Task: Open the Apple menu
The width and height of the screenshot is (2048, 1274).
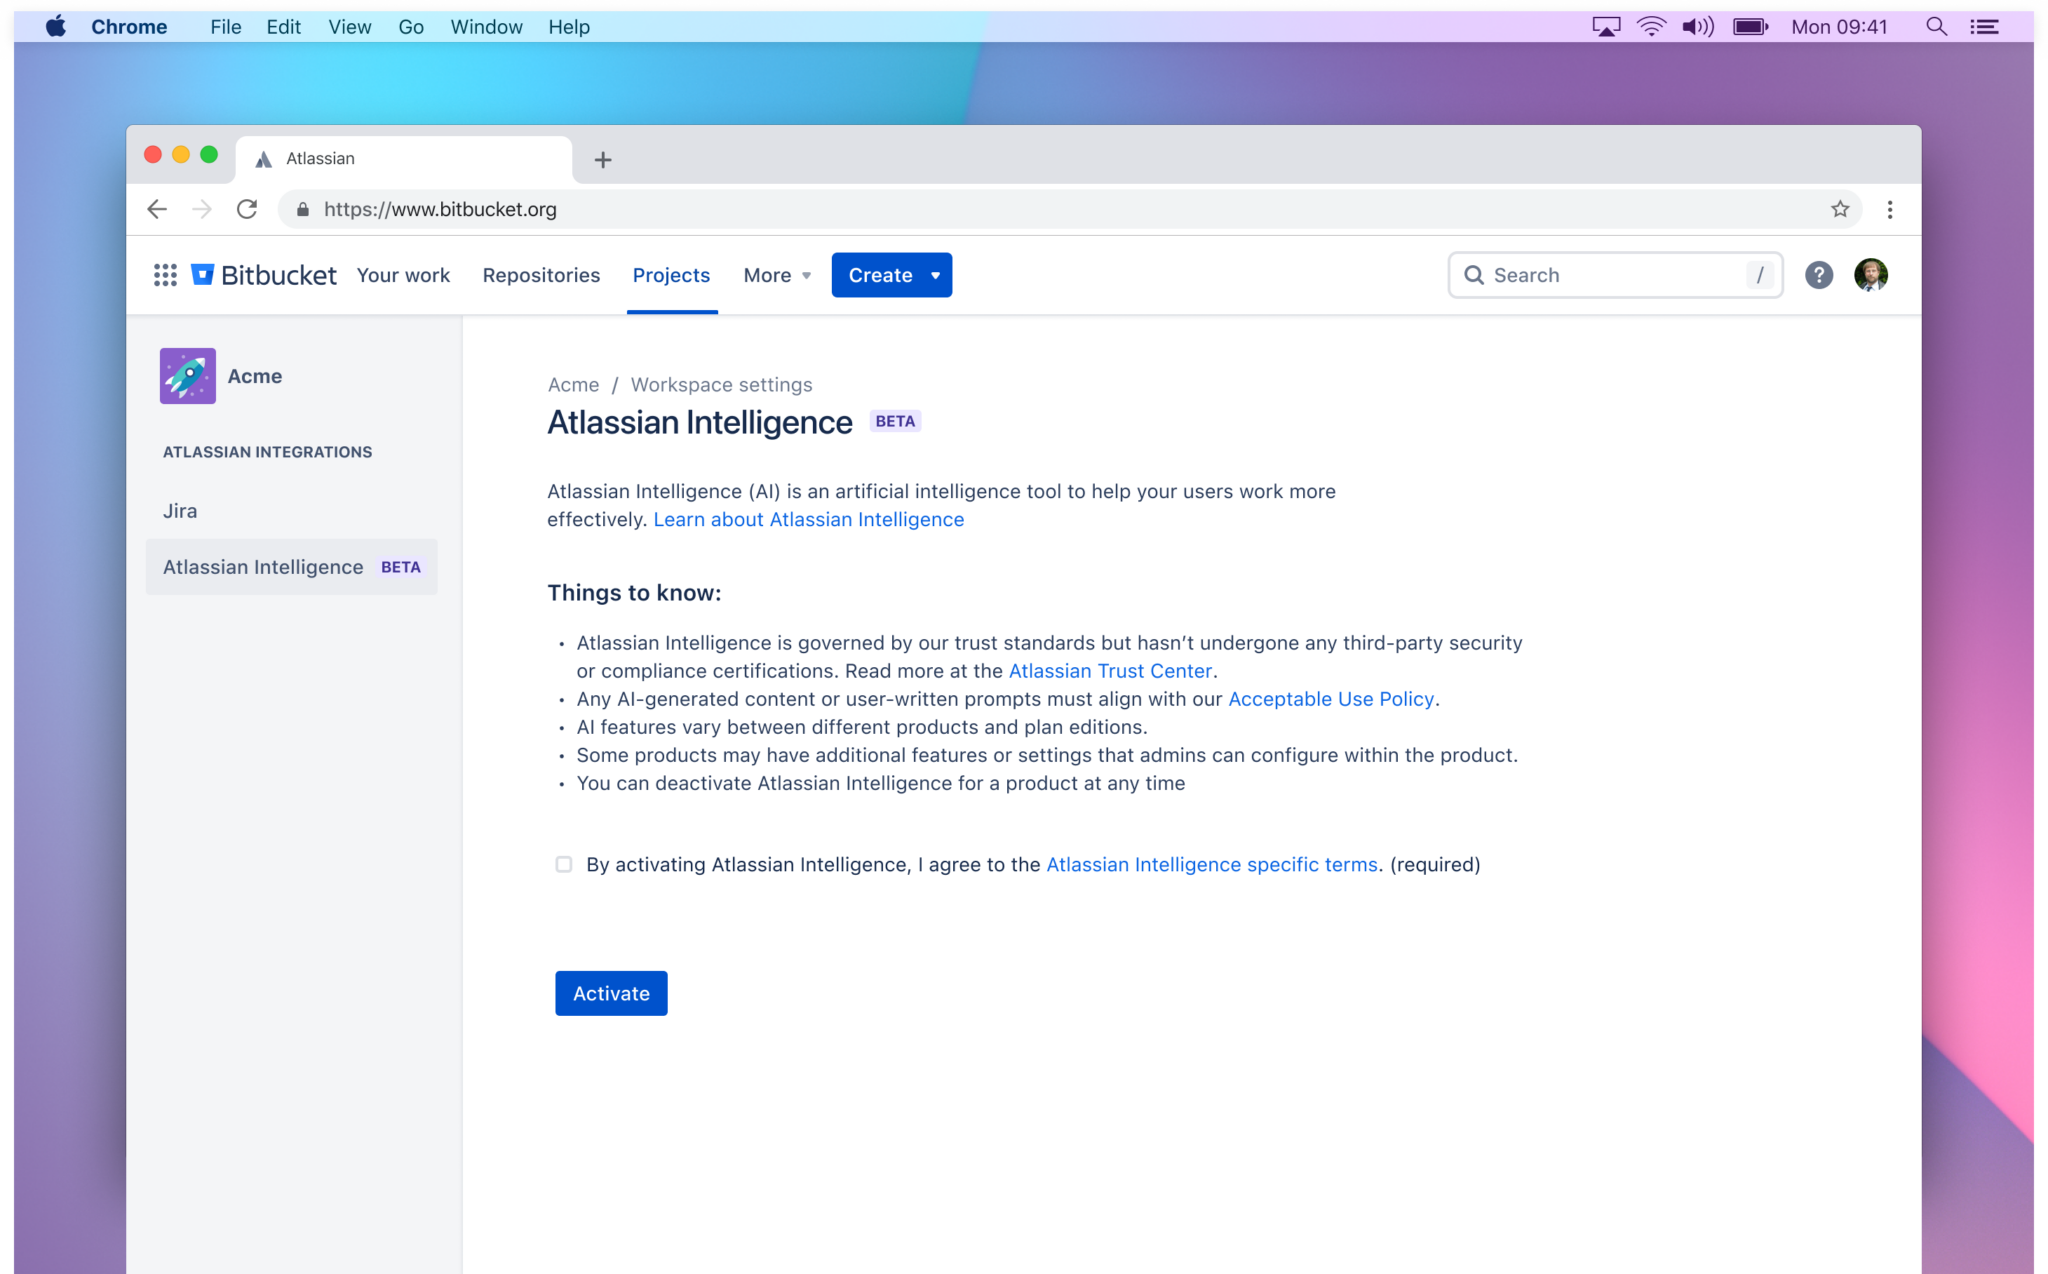Action: (x=55, y=26)
